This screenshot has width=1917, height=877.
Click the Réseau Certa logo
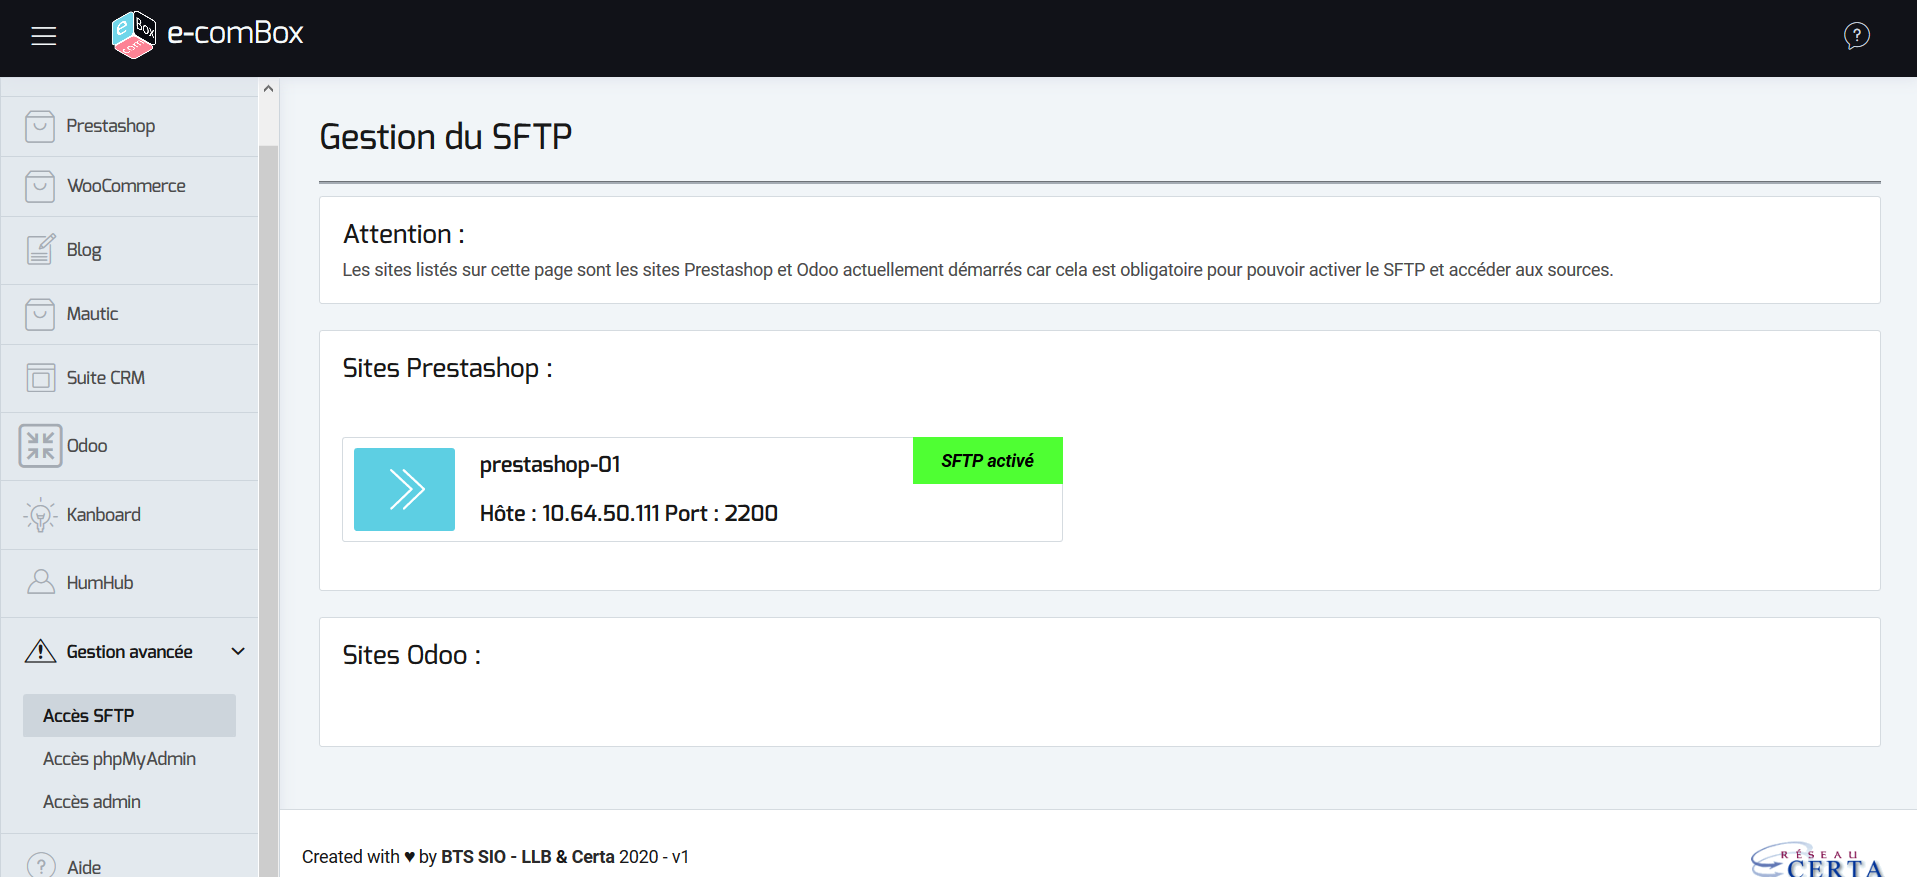[1816, 859]
